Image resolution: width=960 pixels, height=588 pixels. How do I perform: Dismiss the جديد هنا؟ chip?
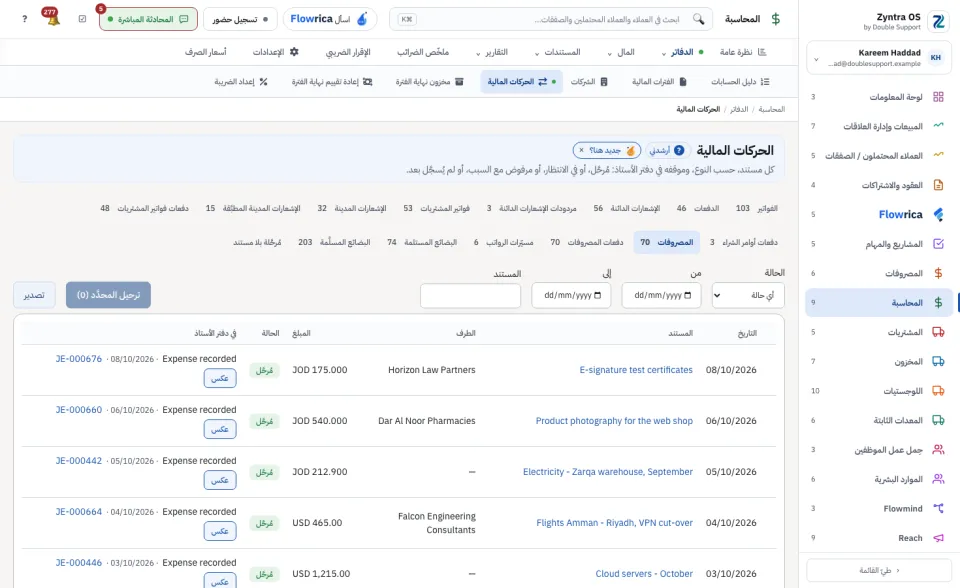tap(582, 150)
